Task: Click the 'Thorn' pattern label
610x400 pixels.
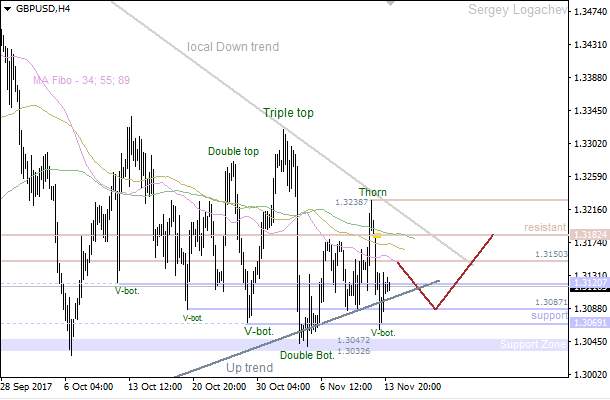Action: click(x=373, y=192)
